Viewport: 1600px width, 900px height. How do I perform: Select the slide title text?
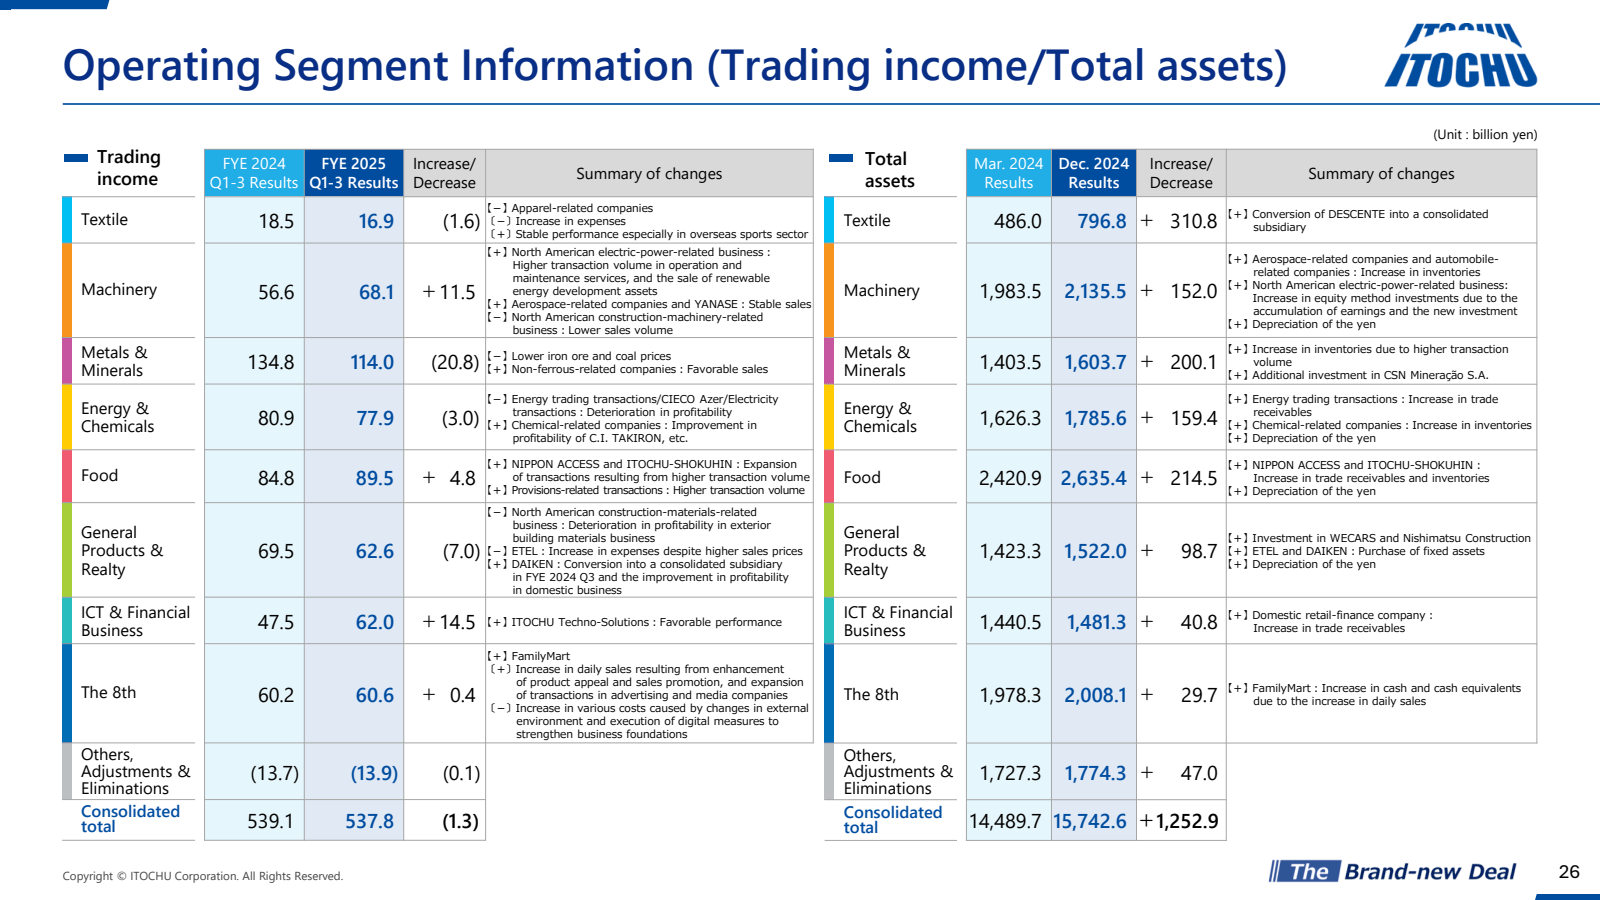point(675,66)
